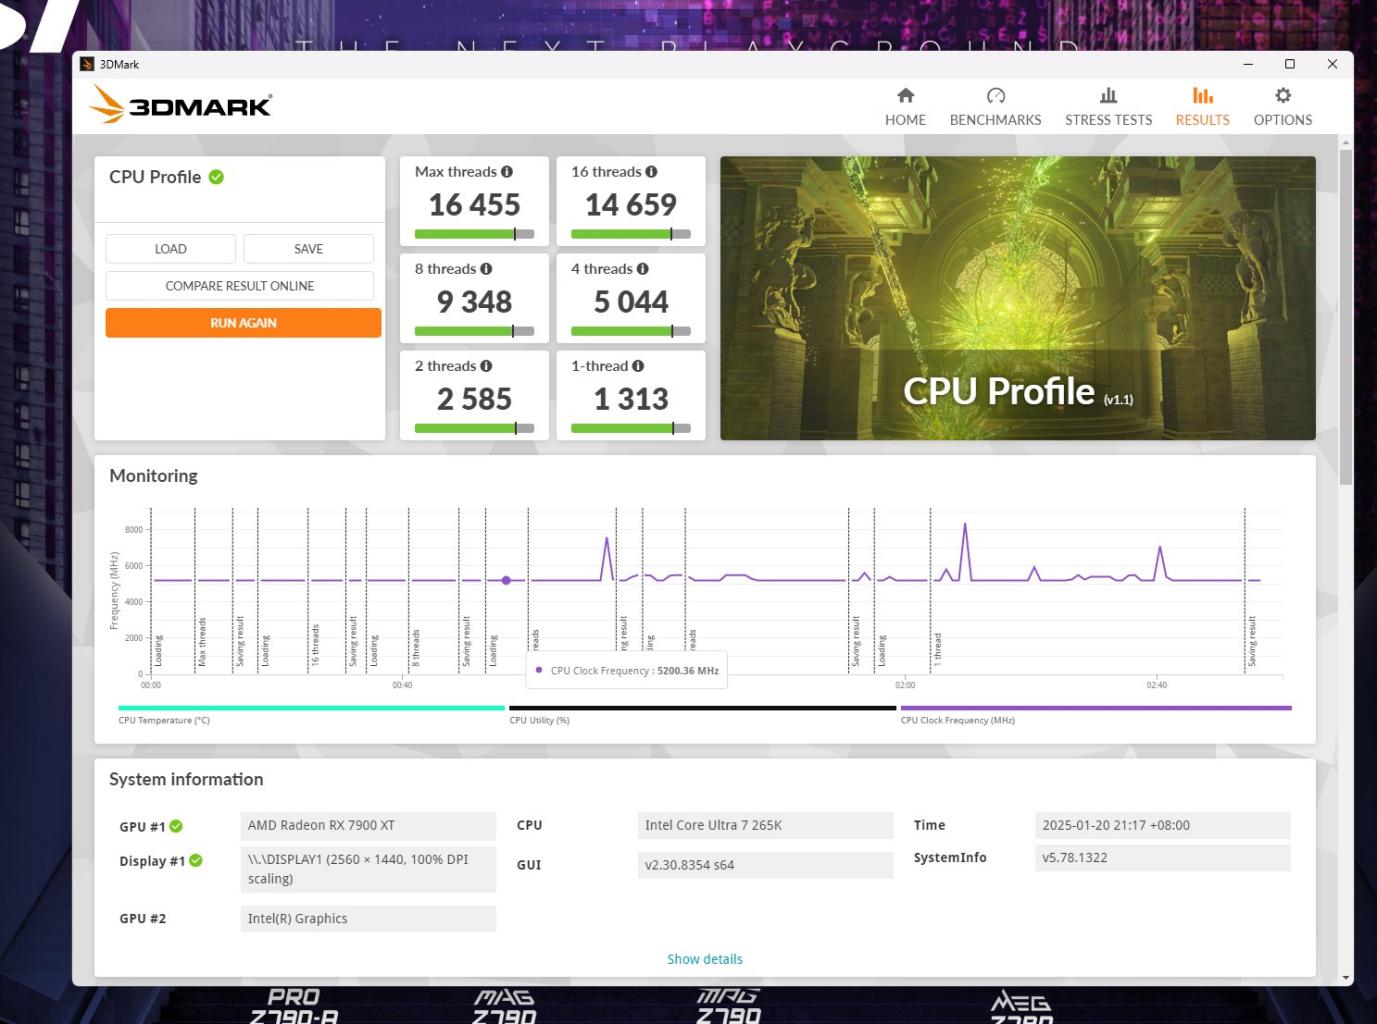Toggle the CPU Utility legend line
The height and width of the screenshot is (1024, 1377).
click(x=702, y=708)
